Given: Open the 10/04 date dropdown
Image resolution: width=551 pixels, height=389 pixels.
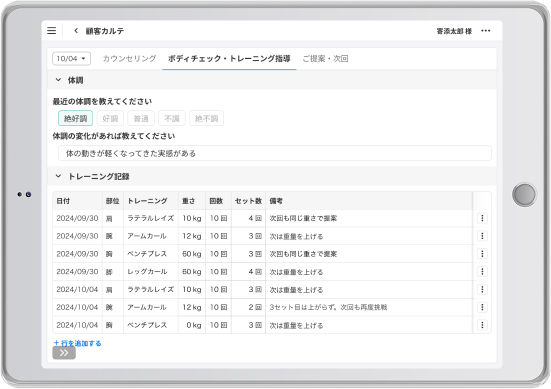Looking at the screenshot, I should [71, 59].
